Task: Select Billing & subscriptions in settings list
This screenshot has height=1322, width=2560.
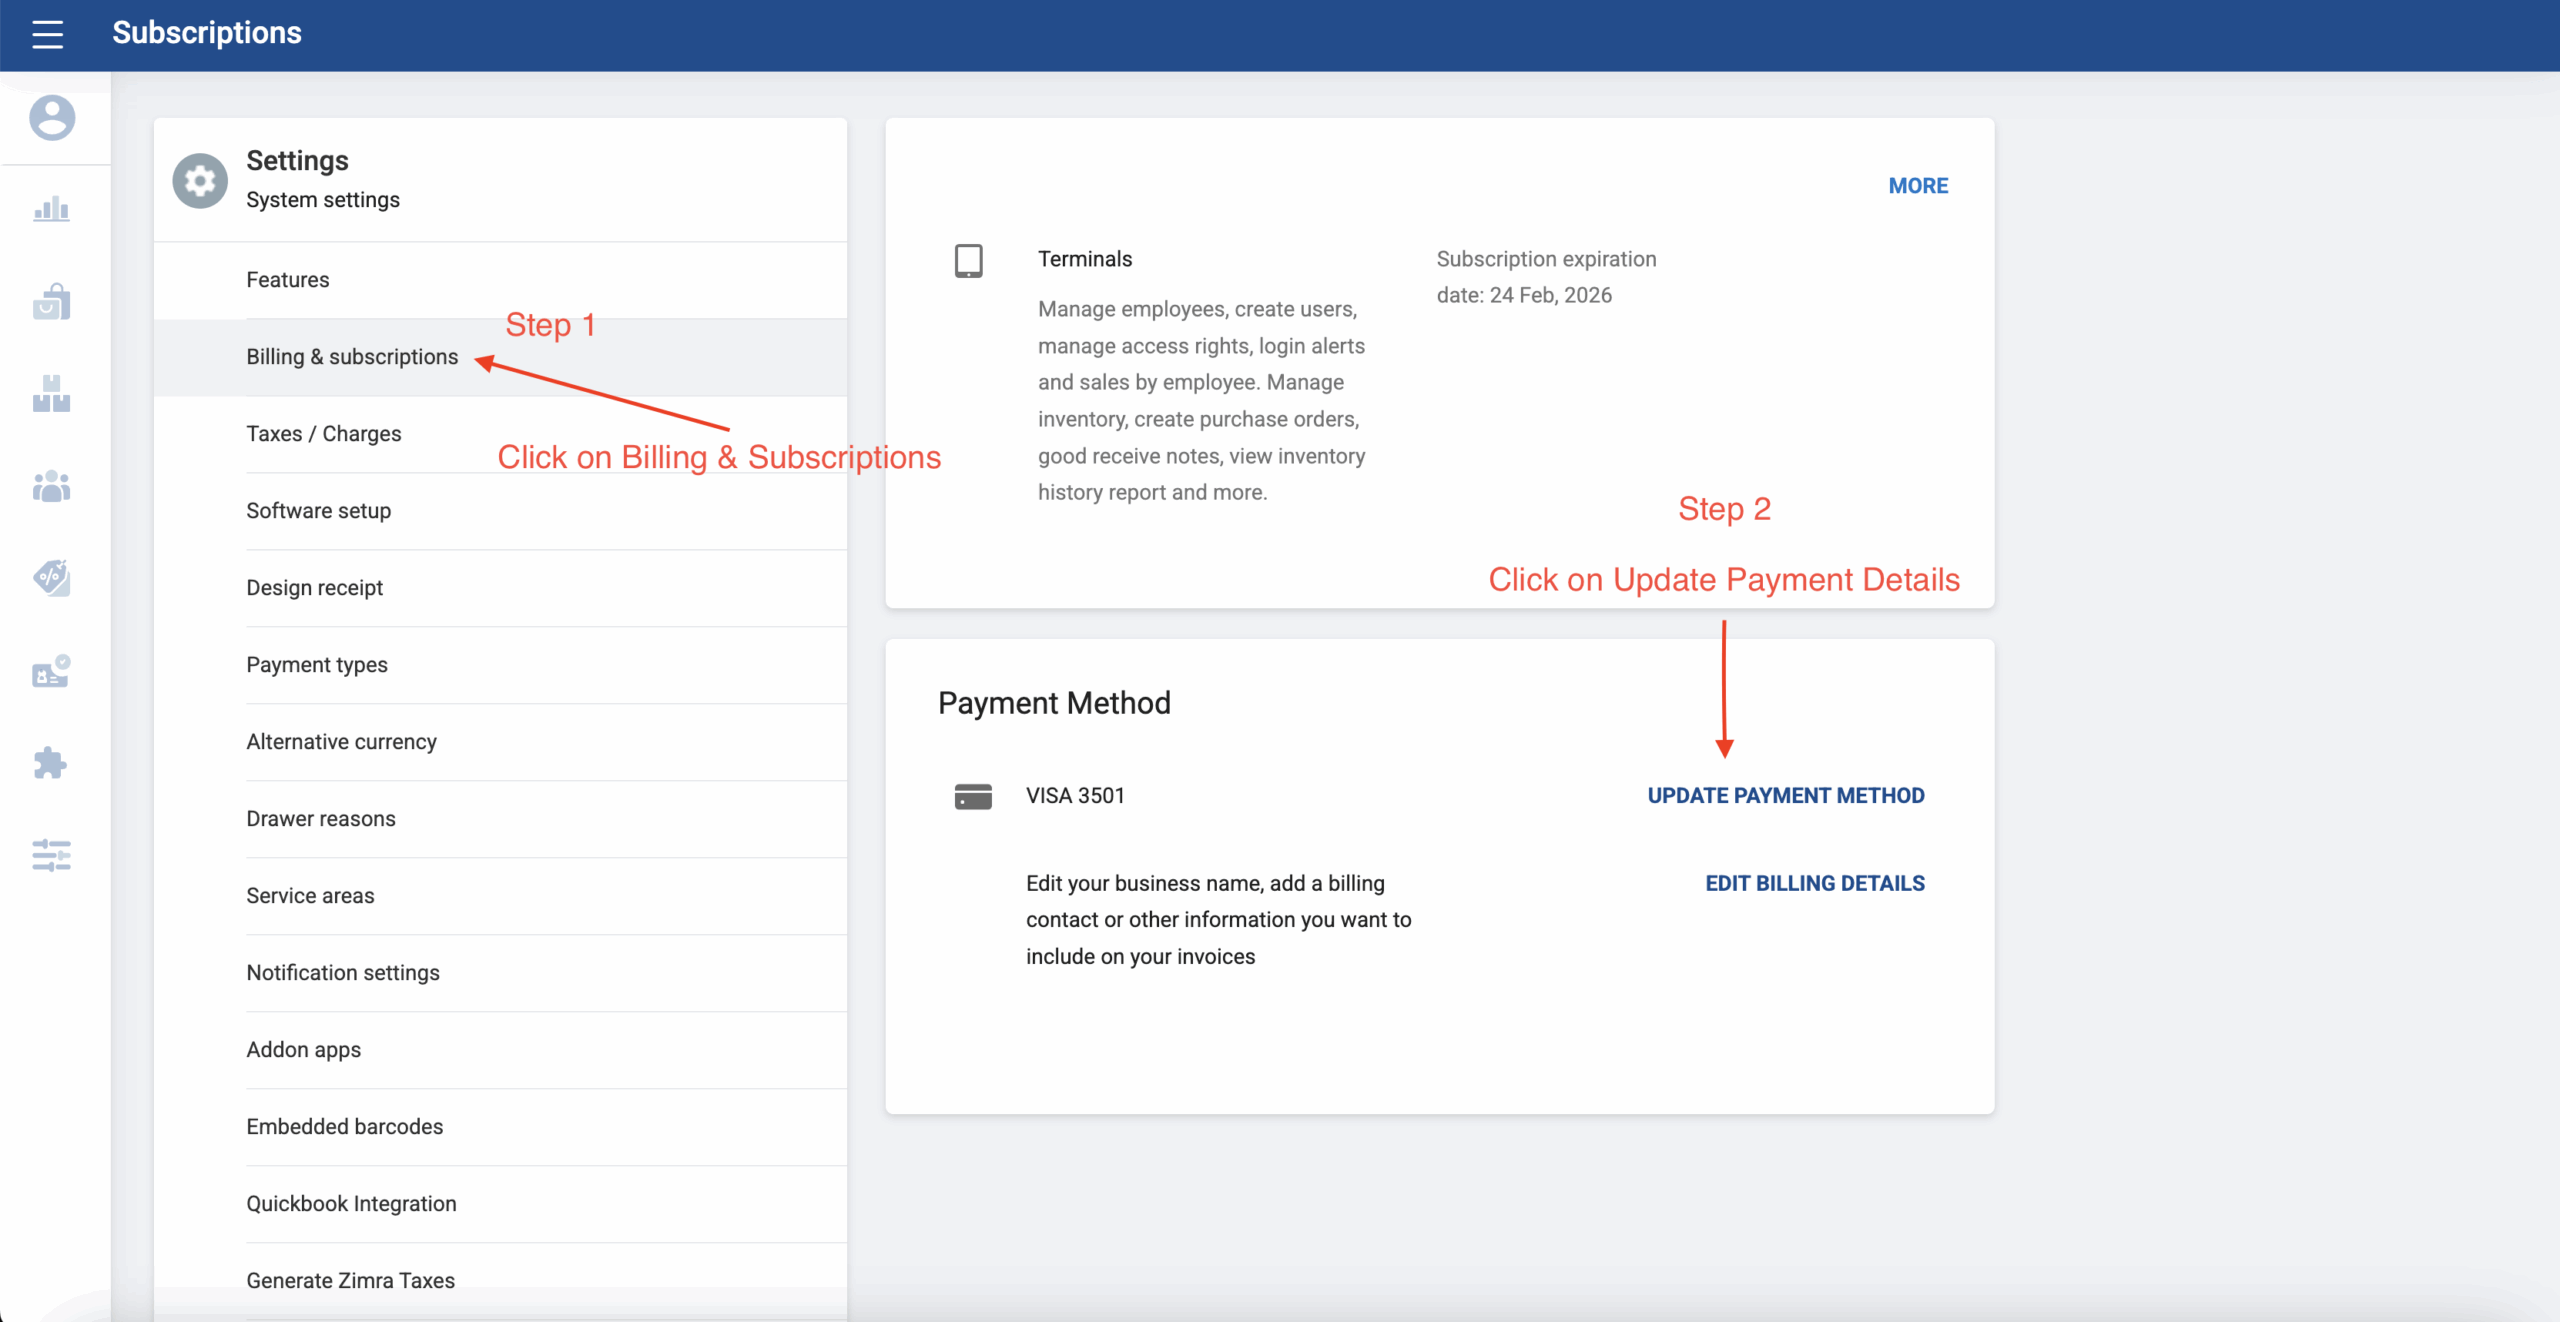Action: [x=352, y=356]
